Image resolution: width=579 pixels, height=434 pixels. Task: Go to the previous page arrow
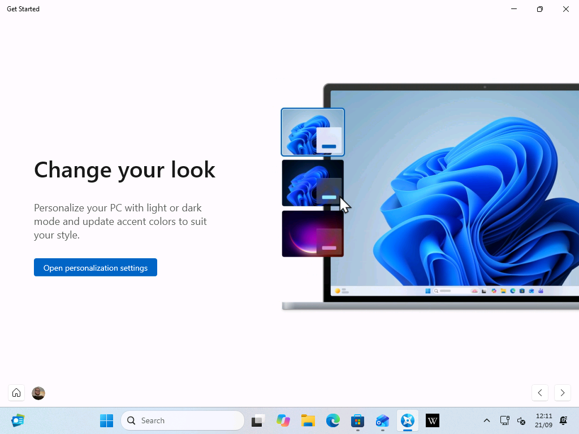coord(540,393)
